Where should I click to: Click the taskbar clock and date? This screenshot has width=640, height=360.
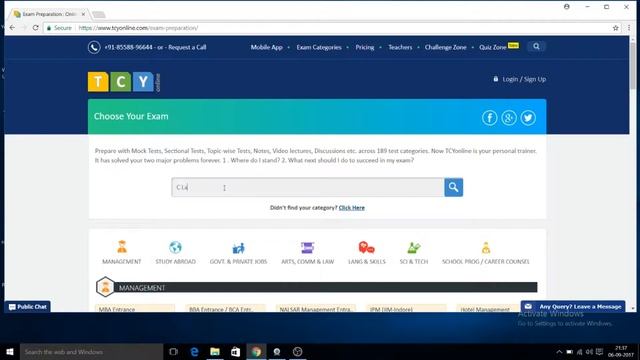(x=621, y=351)
